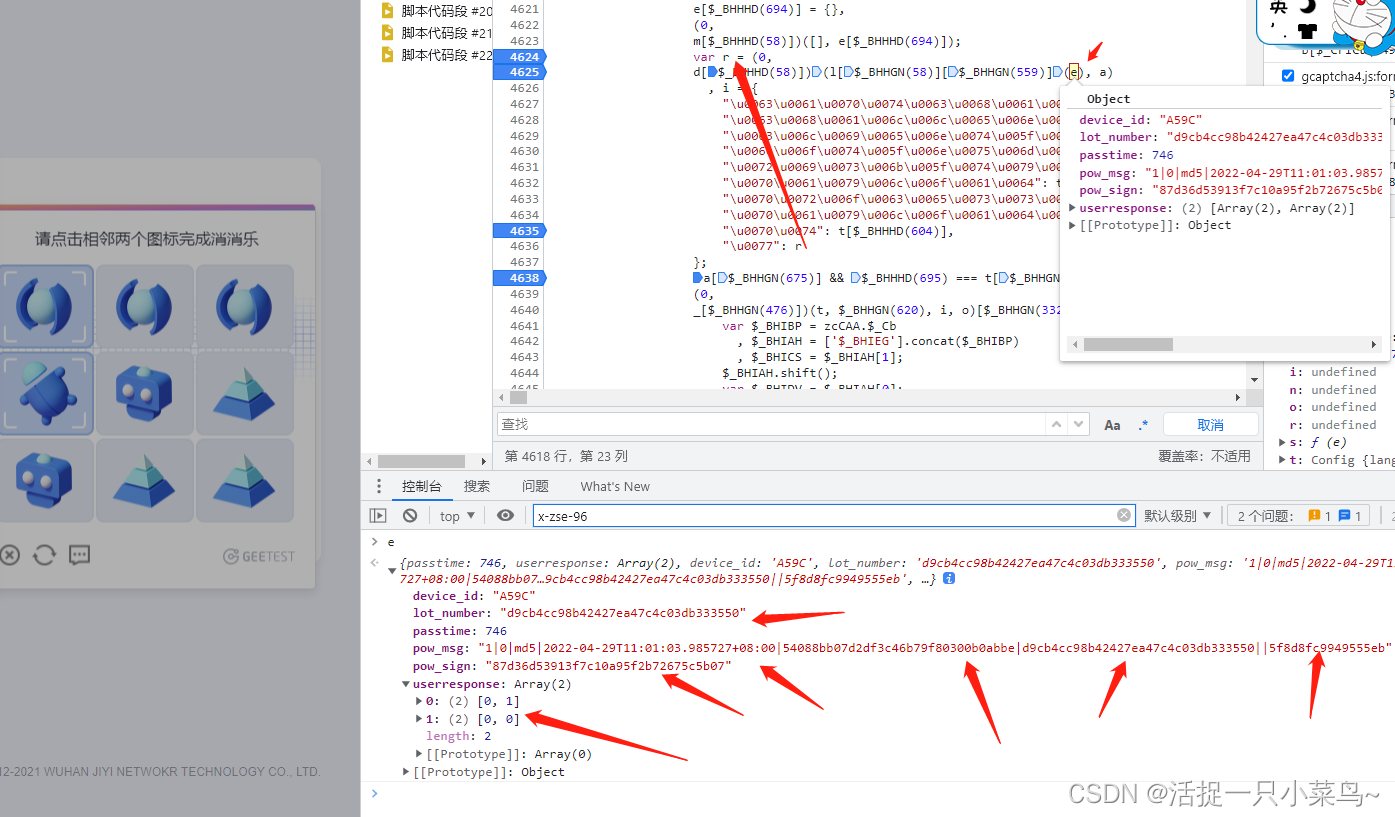Open live expression eye icon
The height and width of the screenshot is (817, 1395).
tap(505, 516)
